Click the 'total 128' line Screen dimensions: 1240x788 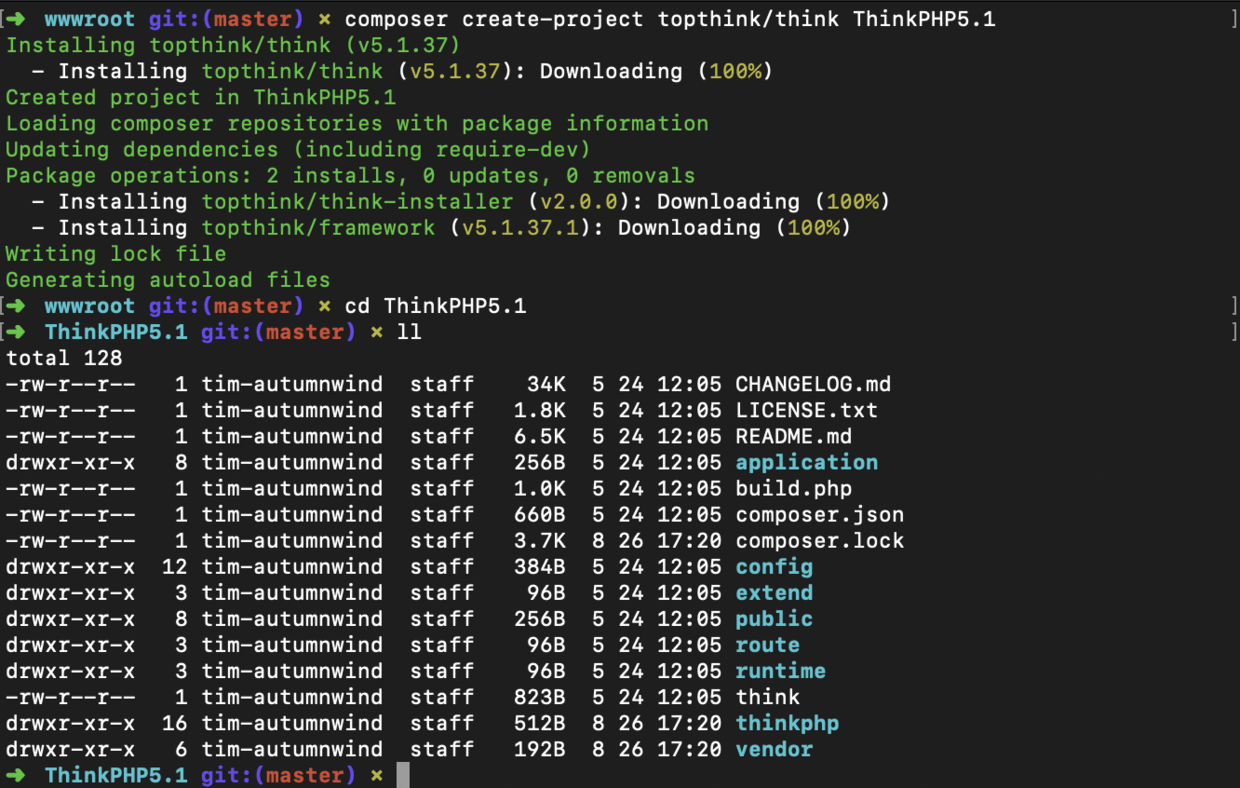click(x=64, y=358)
